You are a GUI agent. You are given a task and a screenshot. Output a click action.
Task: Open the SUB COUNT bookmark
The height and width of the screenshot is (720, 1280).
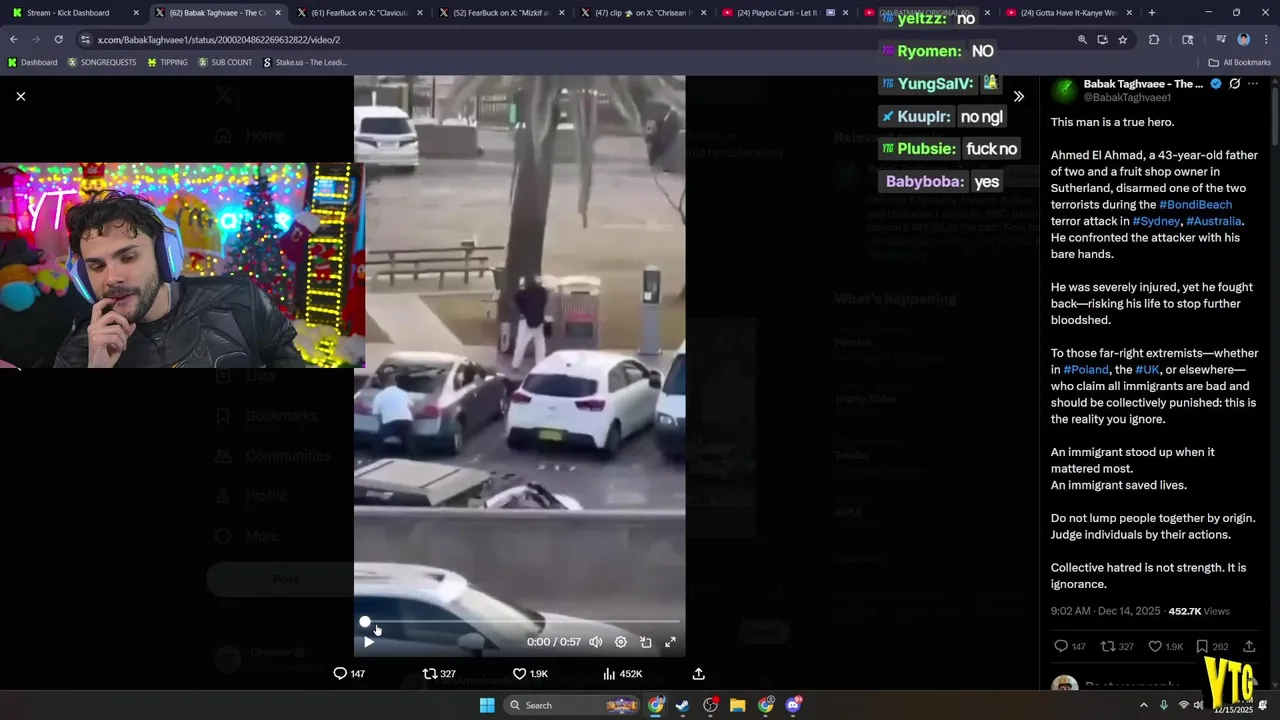[225, 62]
